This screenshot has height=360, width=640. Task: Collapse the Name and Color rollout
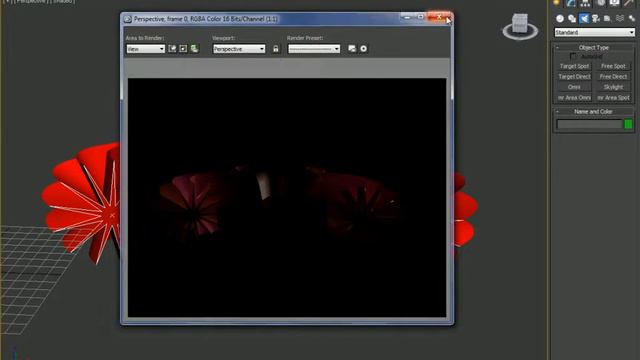tap(593, 111)
